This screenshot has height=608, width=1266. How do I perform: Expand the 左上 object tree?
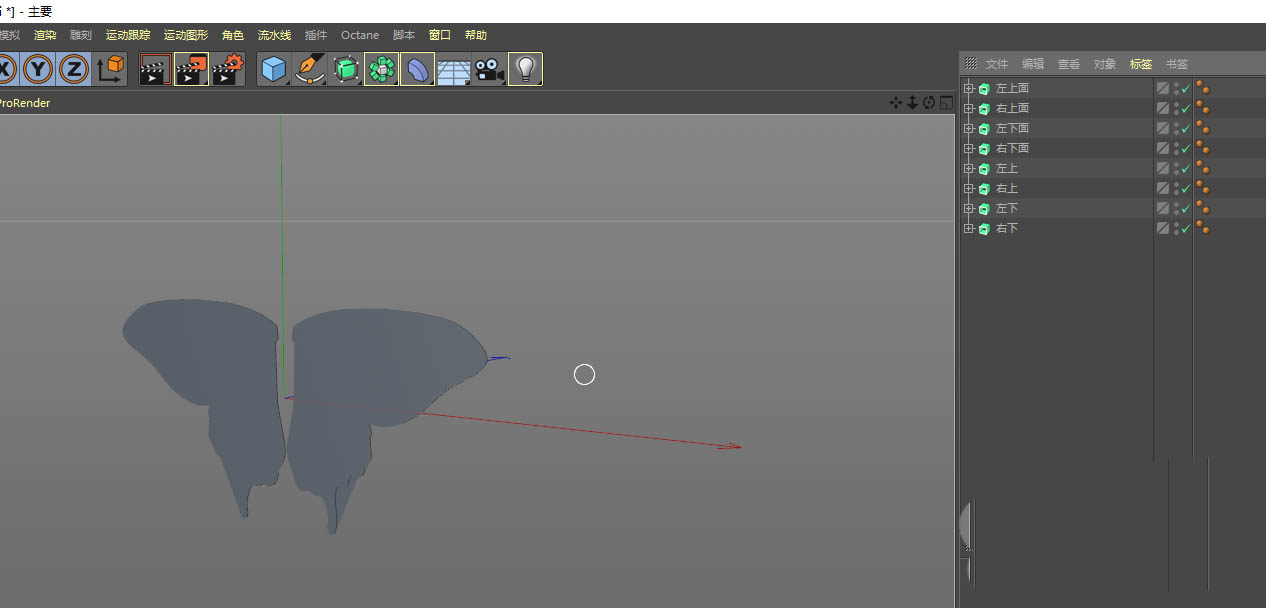[968, 168]
